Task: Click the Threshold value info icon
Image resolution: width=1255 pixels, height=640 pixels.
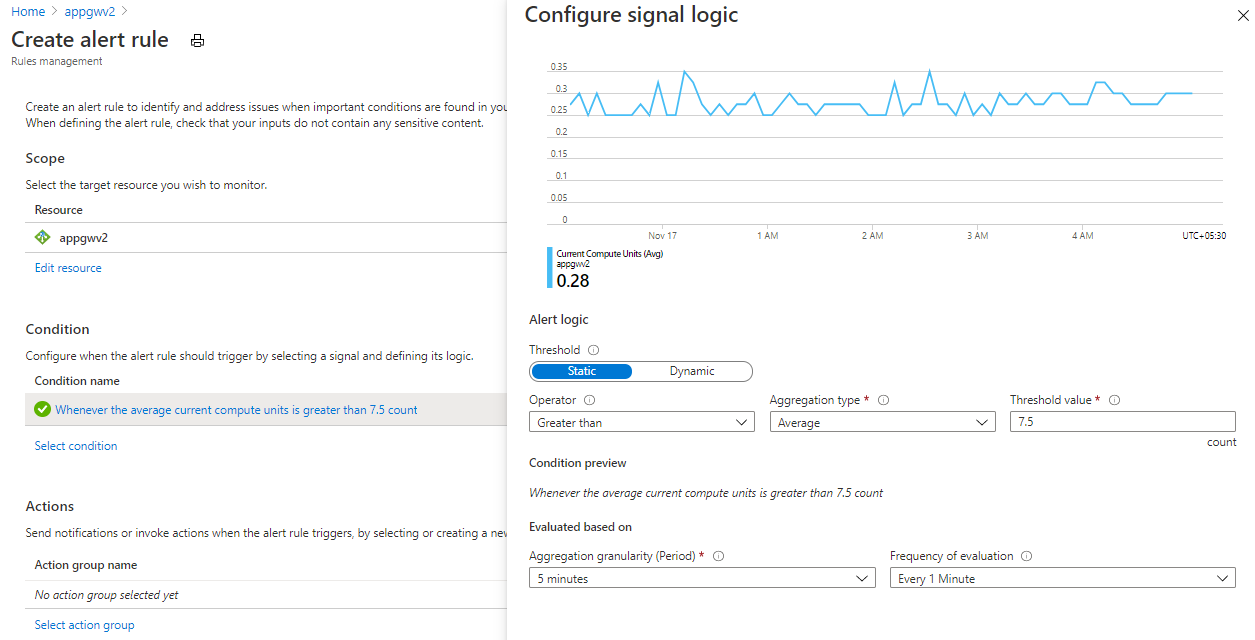Action: click(1114, 400)
